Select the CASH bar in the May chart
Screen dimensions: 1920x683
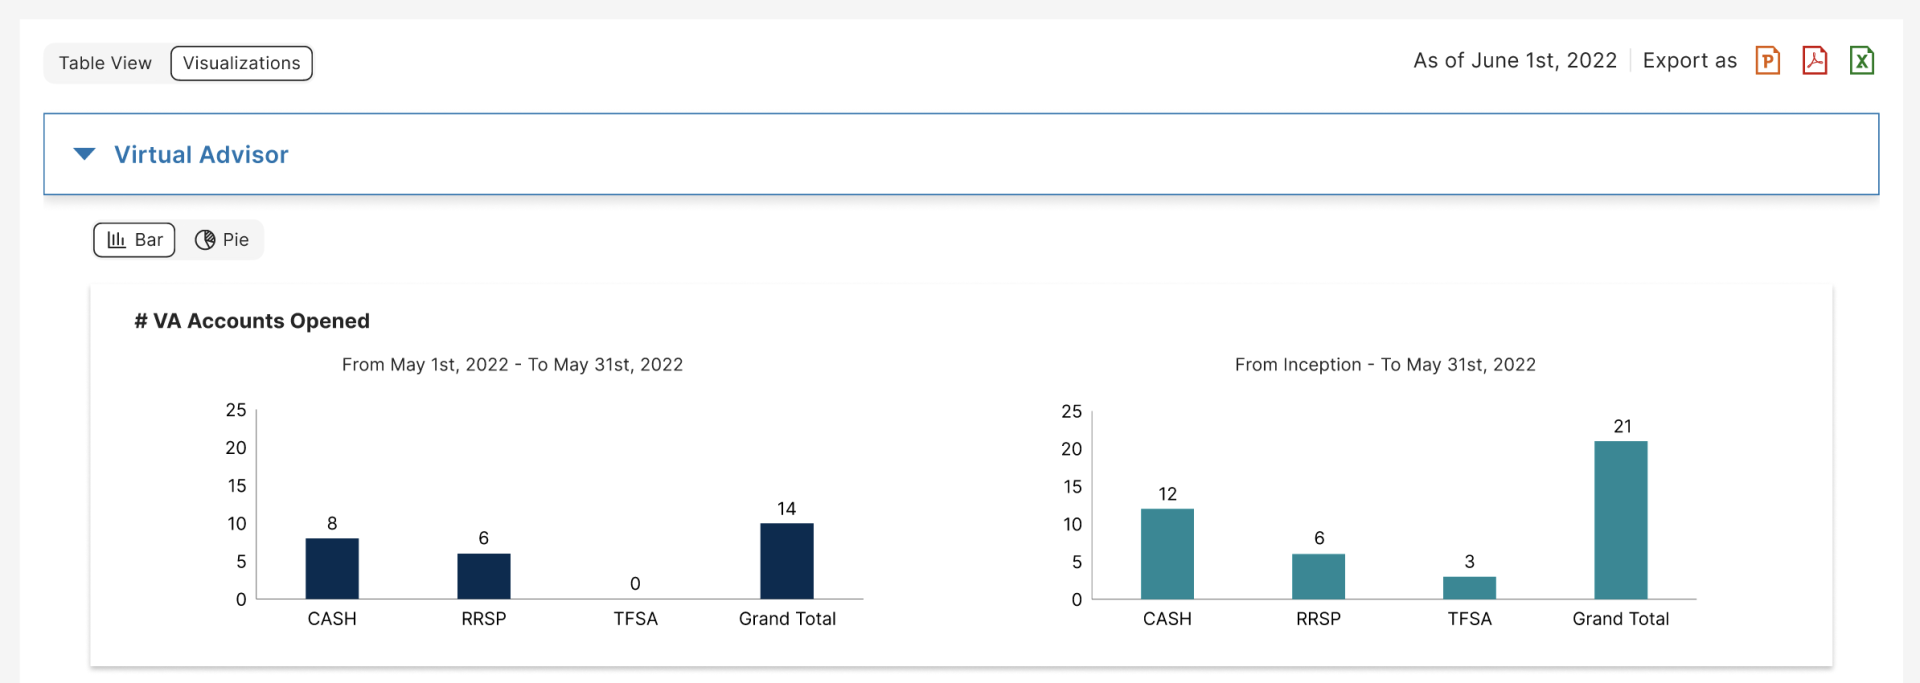click(x=331, y=568)
